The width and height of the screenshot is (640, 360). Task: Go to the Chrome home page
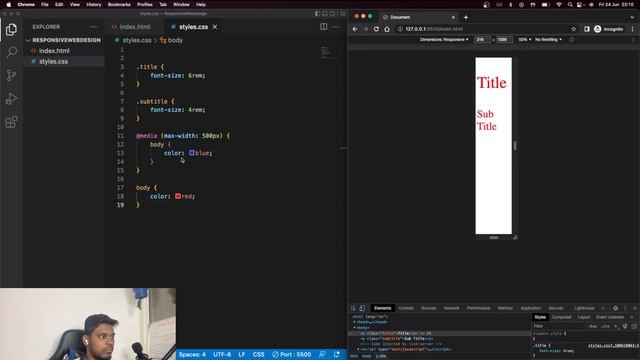tap(387, 29)
